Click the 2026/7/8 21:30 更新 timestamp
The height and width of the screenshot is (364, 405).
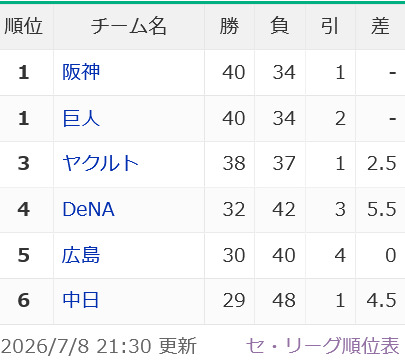pyautogui.click(x=99, y=346)
